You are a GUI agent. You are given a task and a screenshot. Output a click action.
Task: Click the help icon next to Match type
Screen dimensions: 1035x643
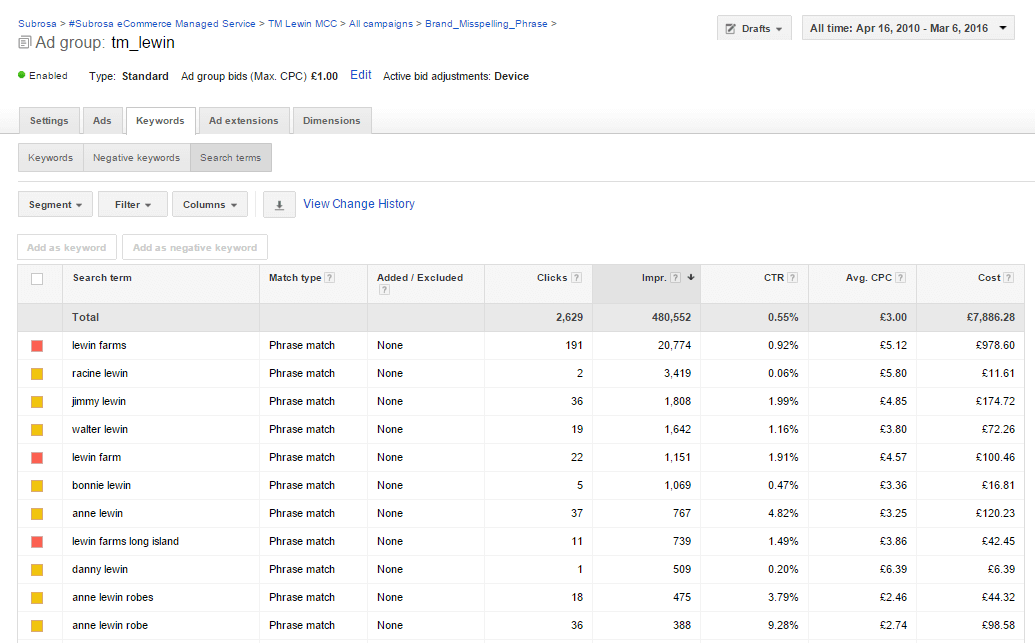tap(330, 278)
